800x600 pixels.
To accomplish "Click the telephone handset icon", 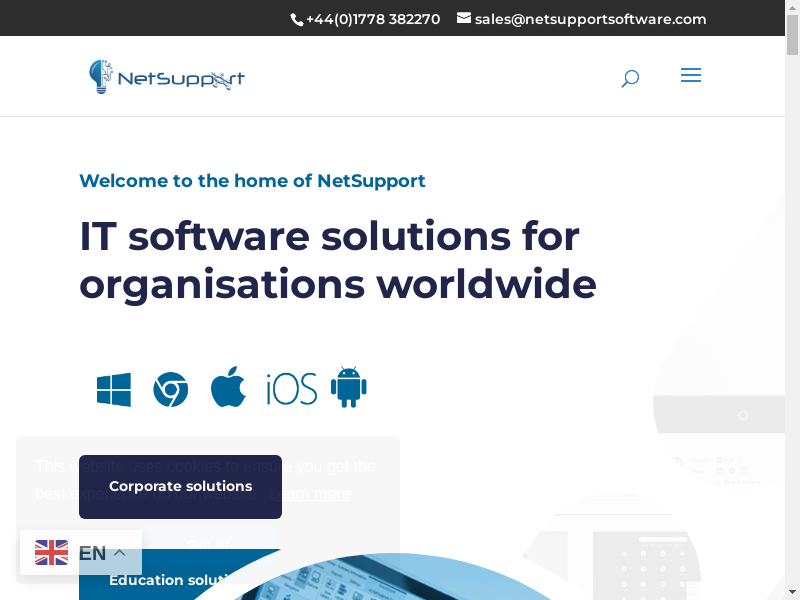I will (x=296, y=19).
